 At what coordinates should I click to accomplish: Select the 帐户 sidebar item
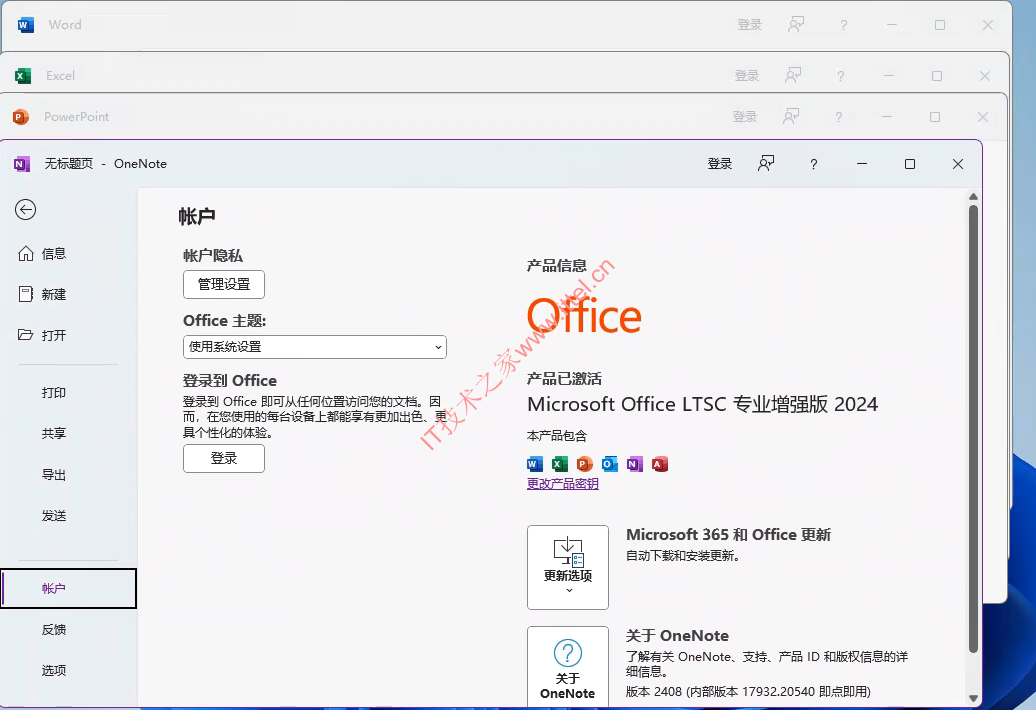pyautogui.click(x=69, y=588)
